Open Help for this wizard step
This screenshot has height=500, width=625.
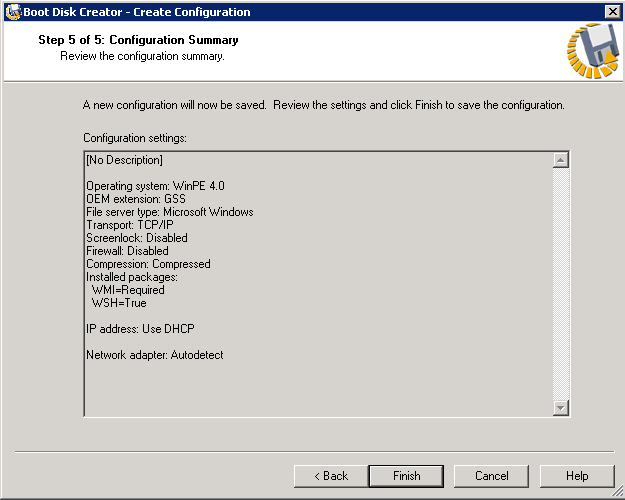577,476
